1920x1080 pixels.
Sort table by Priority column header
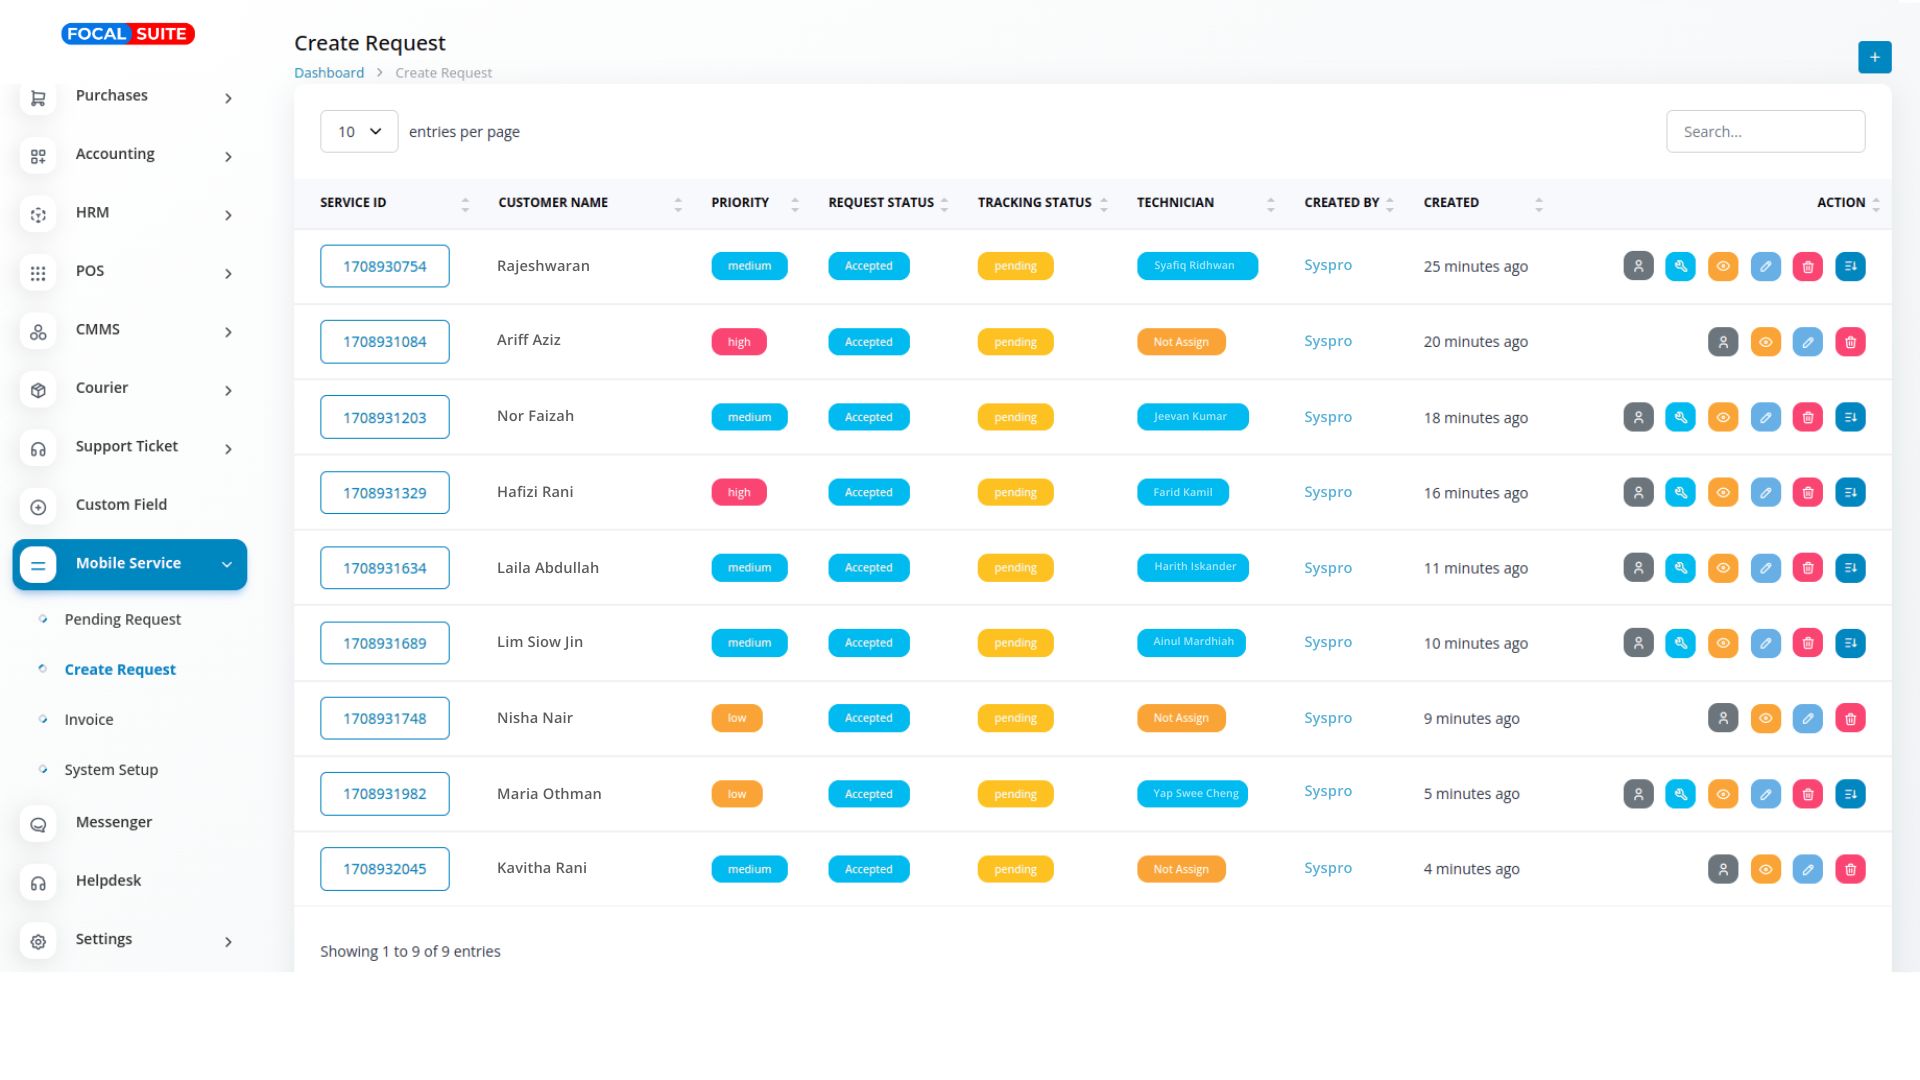click(x=740, y=202)
